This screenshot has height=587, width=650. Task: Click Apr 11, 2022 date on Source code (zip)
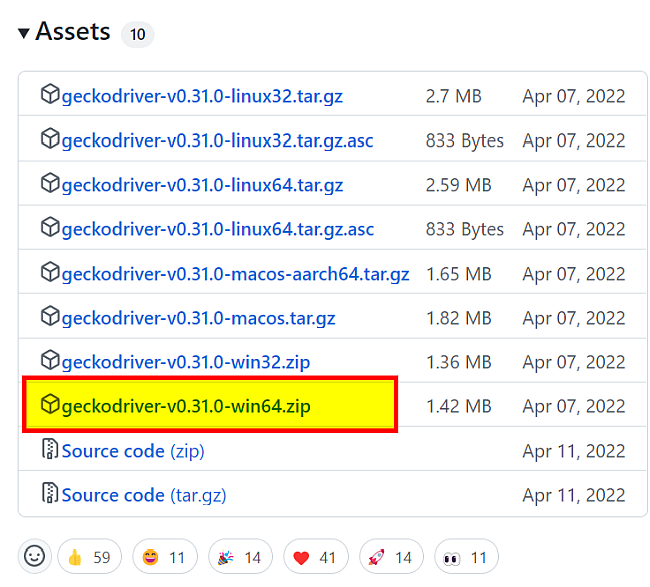(574, 451)
